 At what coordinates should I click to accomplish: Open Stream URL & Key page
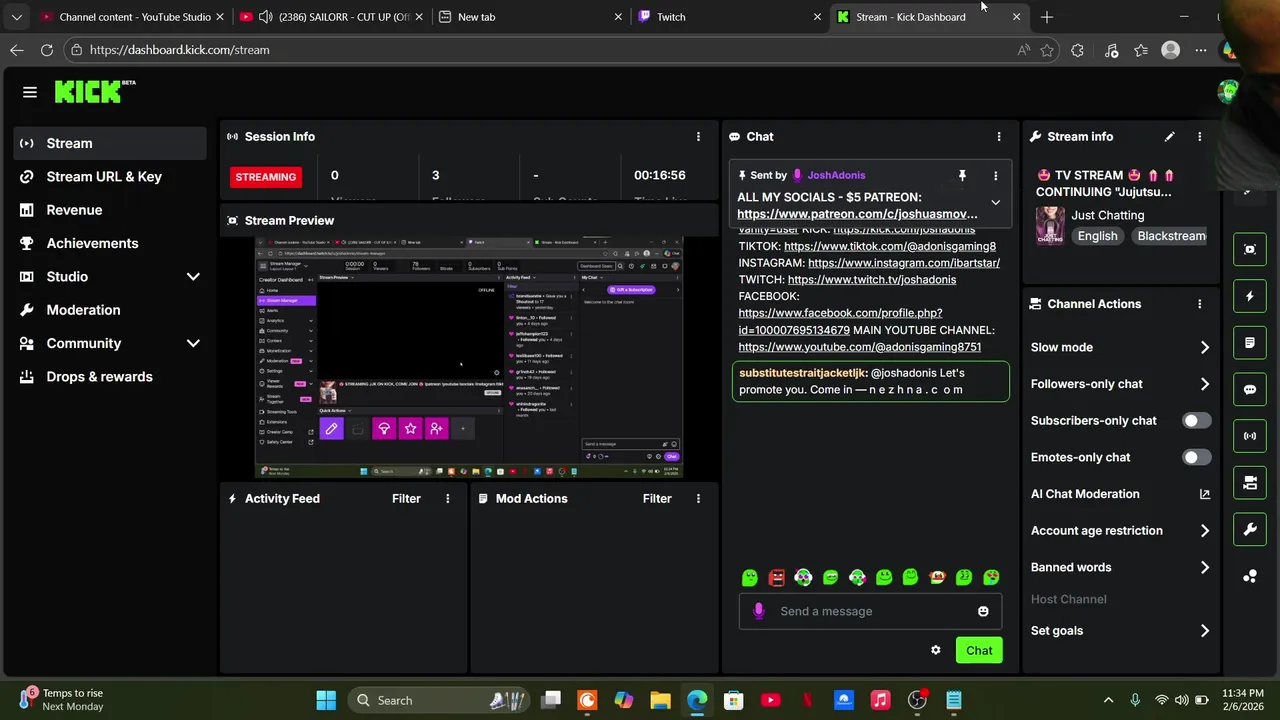tap(110, 177)
